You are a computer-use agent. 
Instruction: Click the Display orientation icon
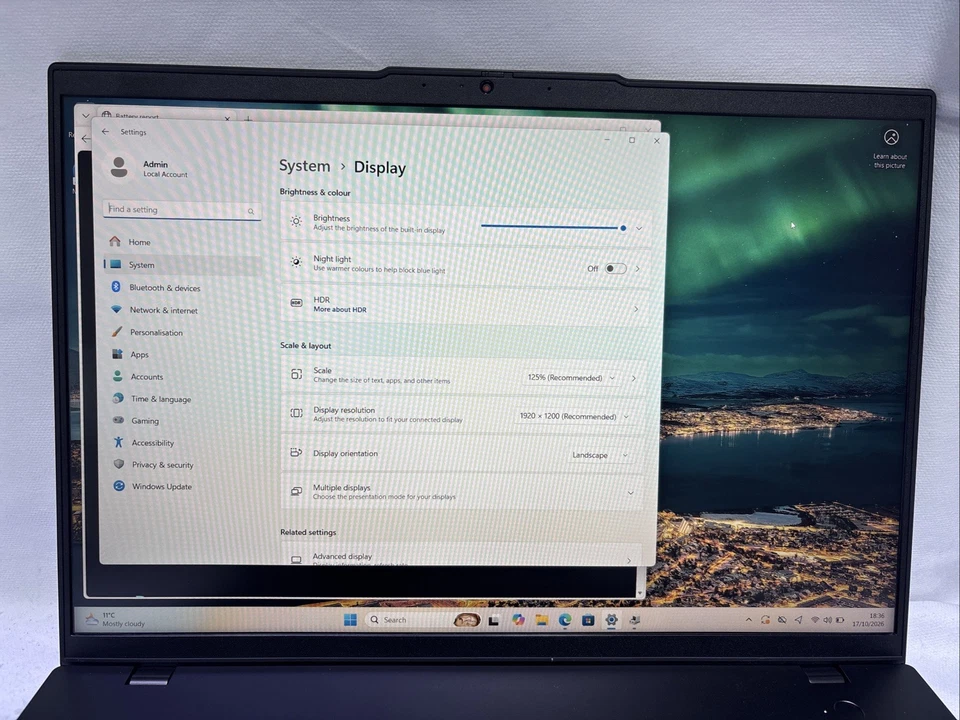pyautogui.click(x=296, y=452)
